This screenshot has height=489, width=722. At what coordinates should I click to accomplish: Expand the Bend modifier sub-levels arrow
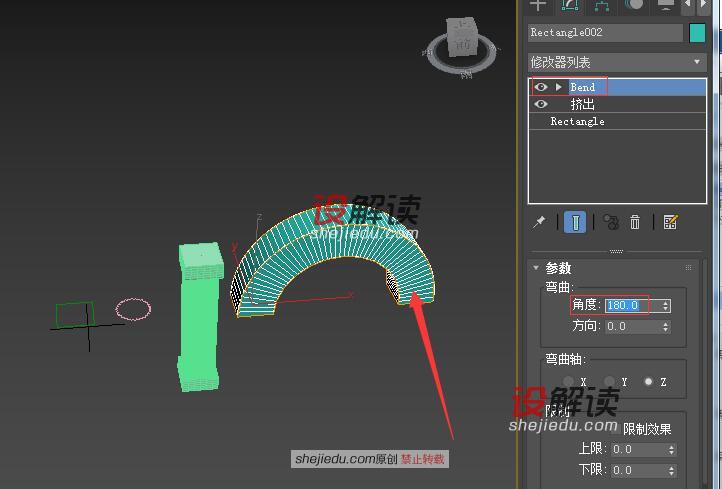click(559, 87)
